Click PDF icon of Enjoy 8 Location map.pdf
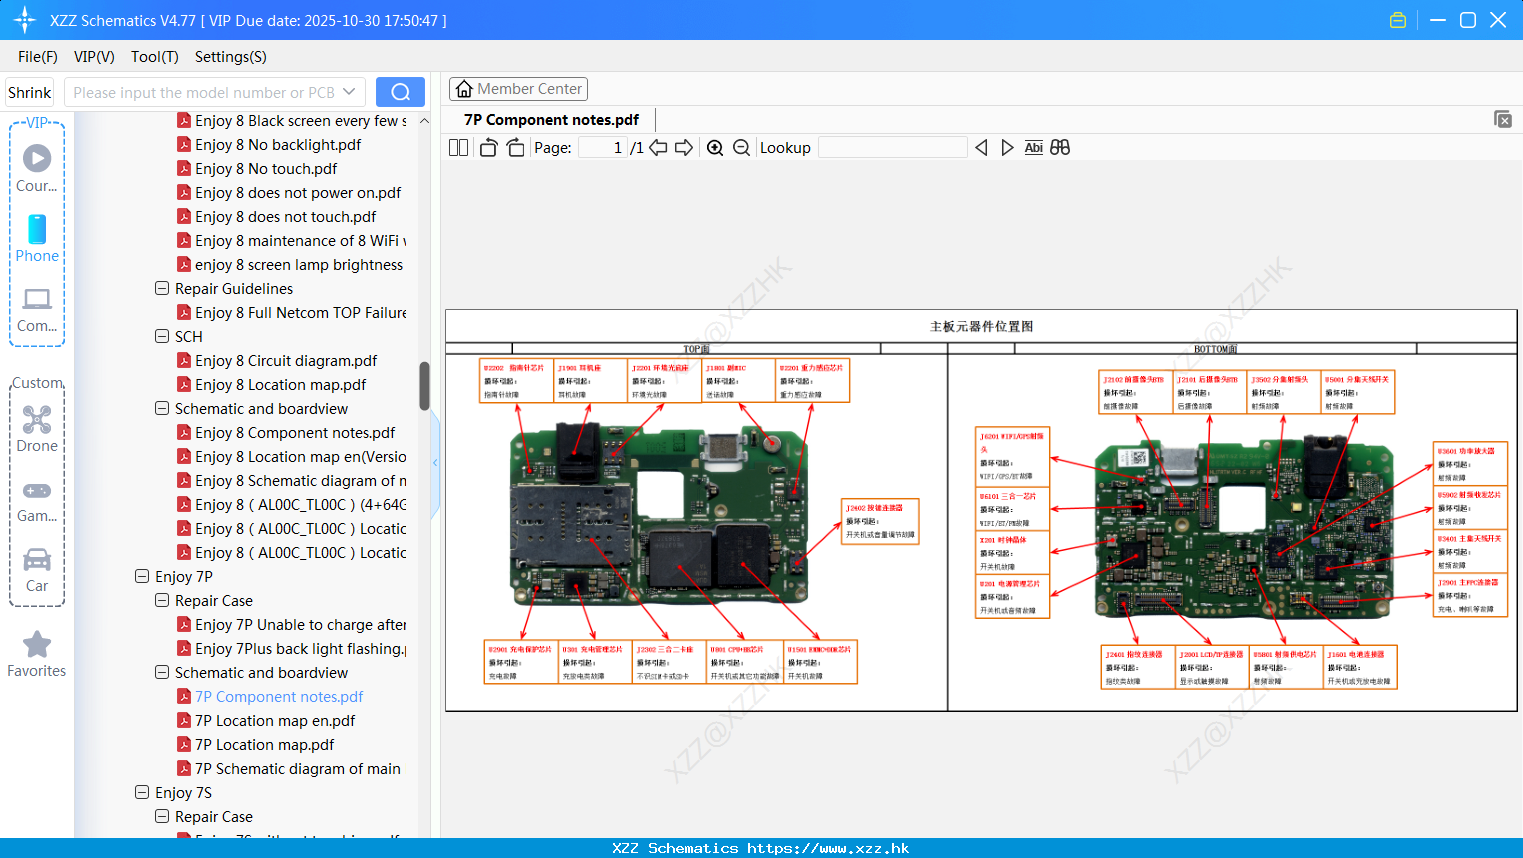This screenshot has width=1523, height=858. pos(184,384)
